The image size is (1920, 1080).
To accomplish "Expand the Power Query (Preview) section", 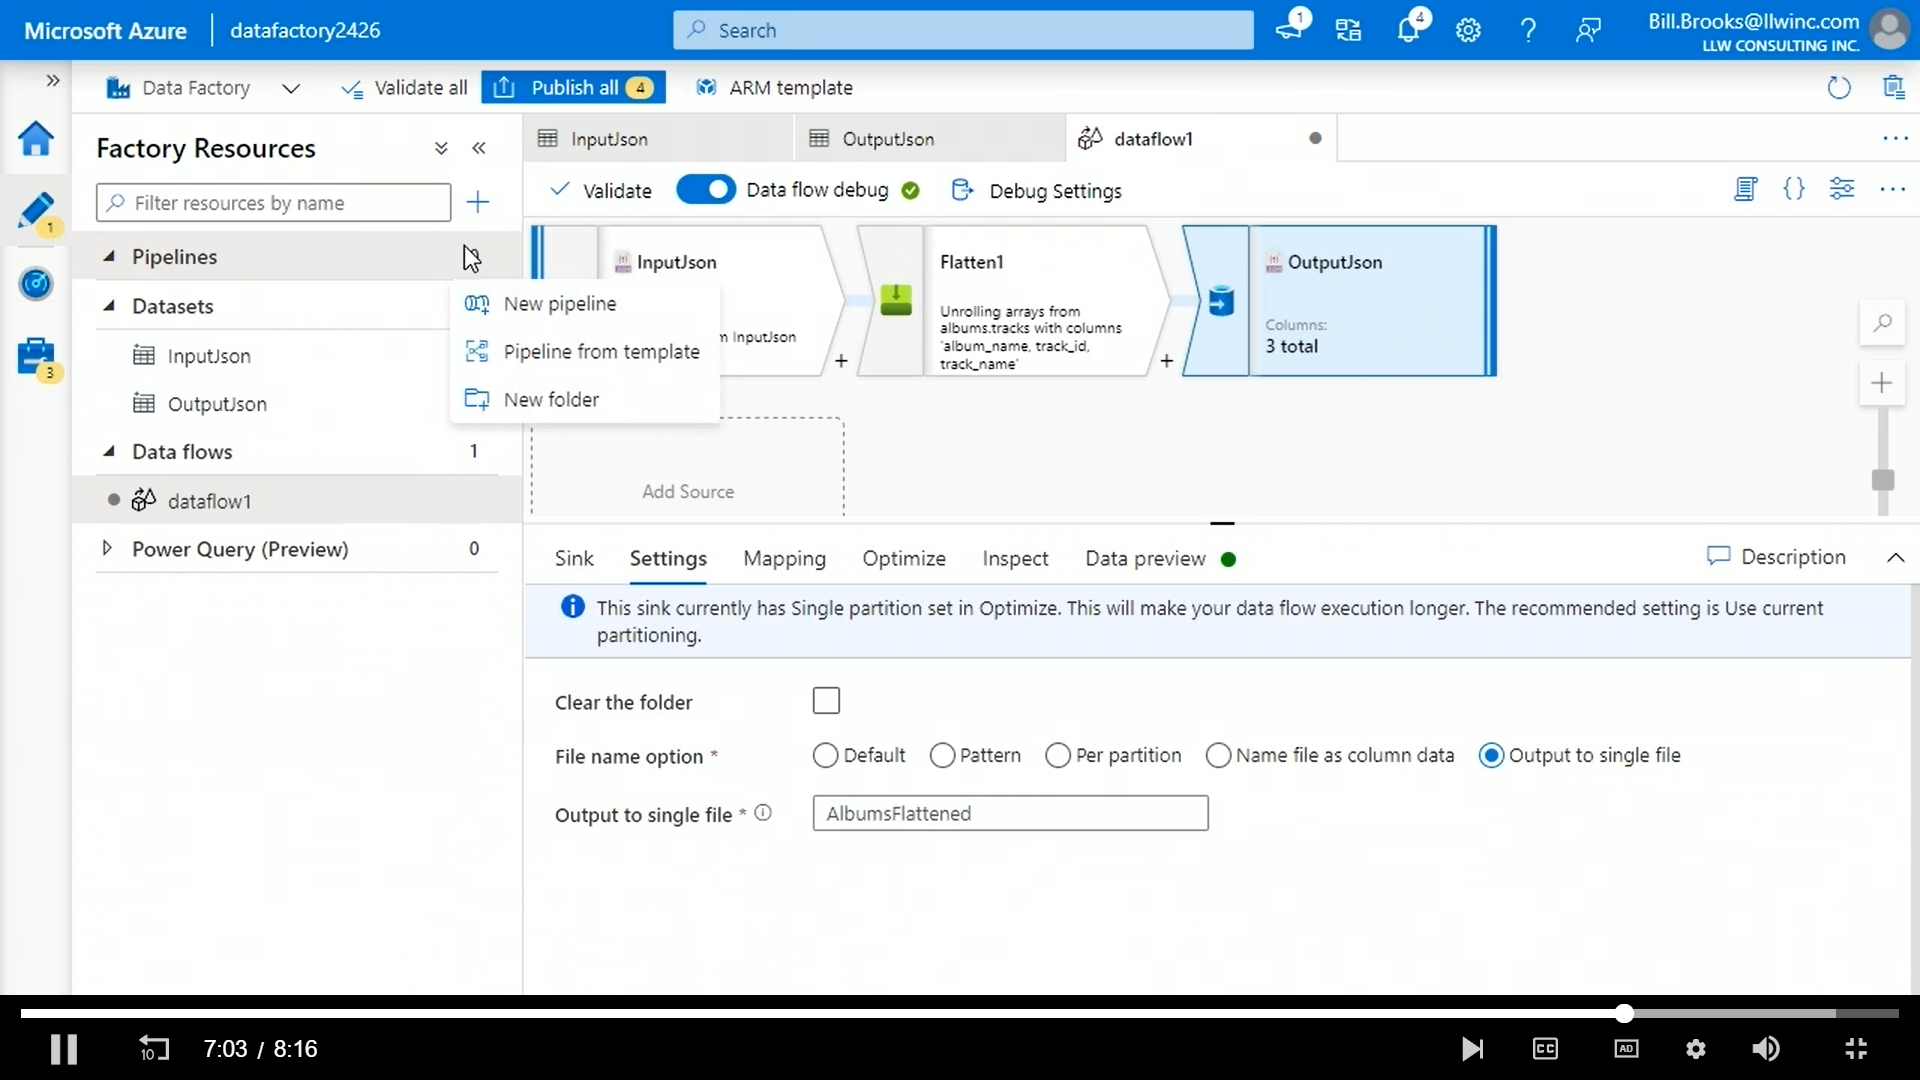I will coord(107,548).
